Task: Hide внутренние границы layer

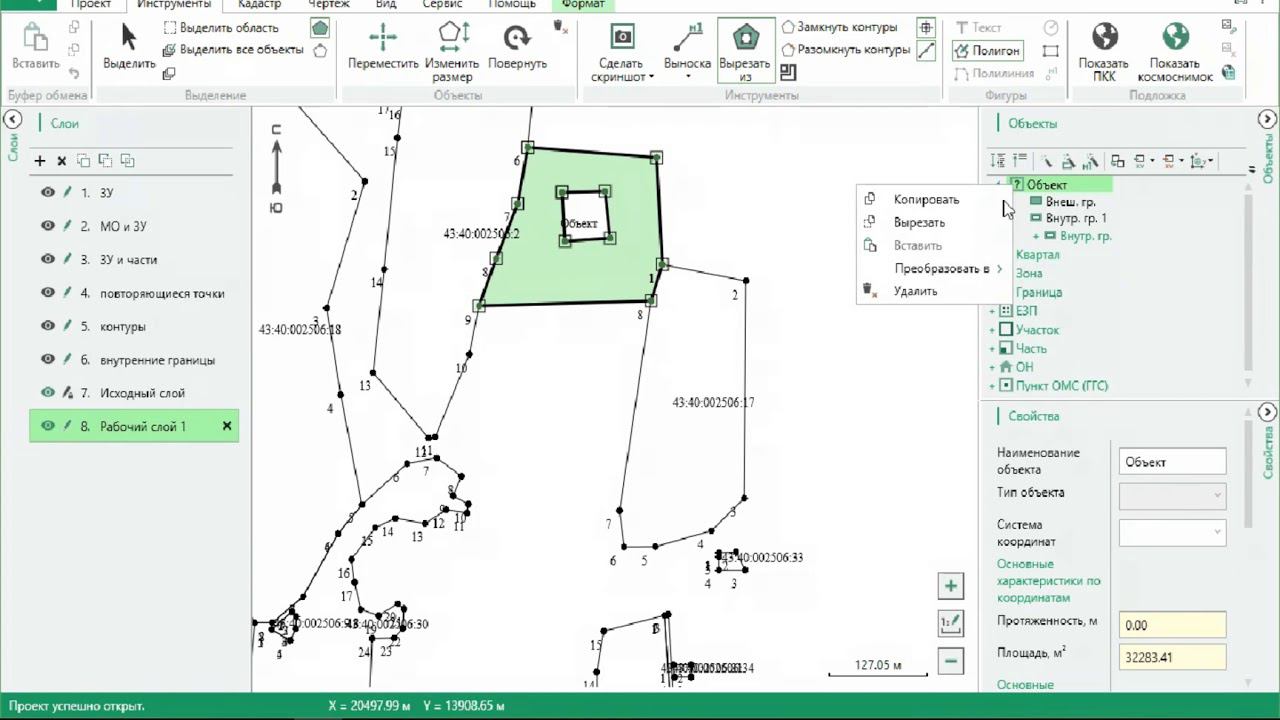Action: pos(48,359)
